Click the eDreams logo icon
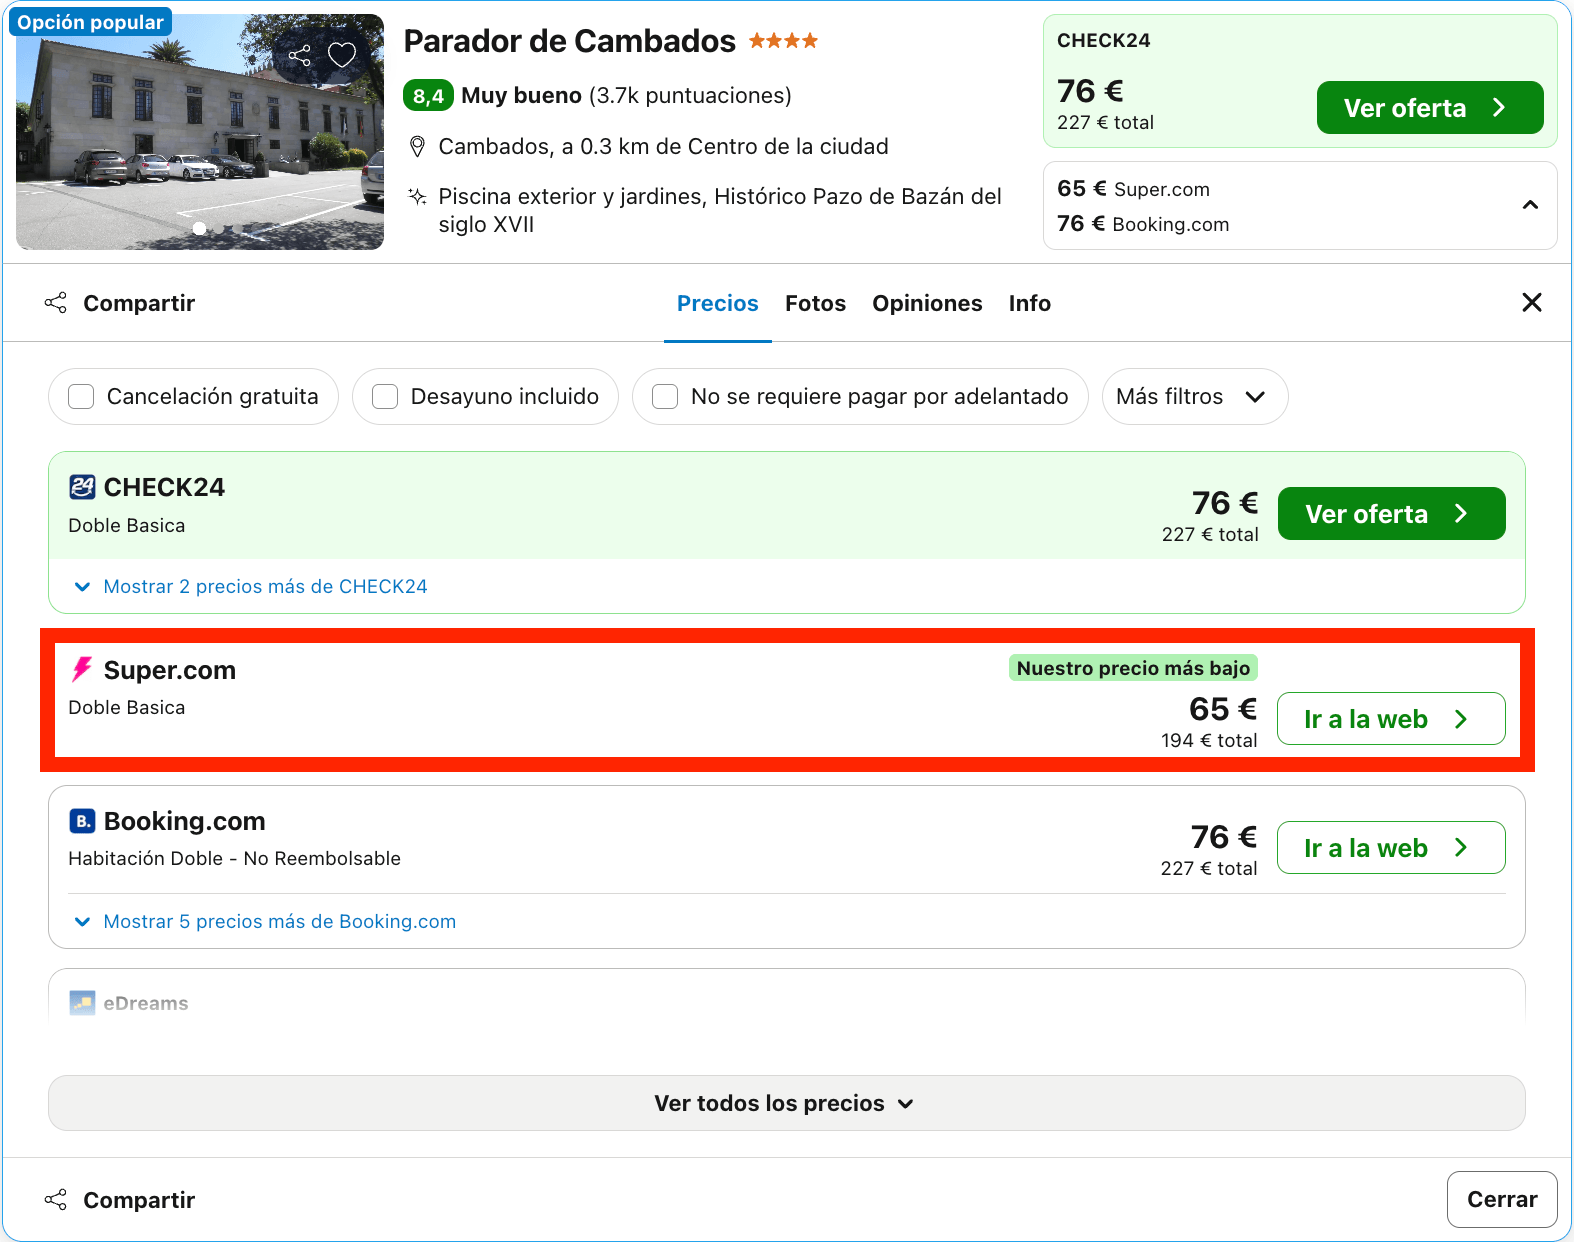Screen dimensions: 1574x1242 click(82, 1003)
